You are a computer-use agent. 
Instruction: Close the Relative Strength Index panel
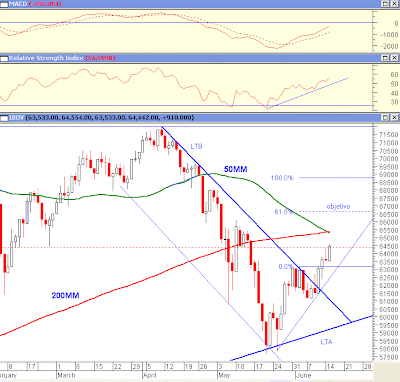tap(394, 58)
